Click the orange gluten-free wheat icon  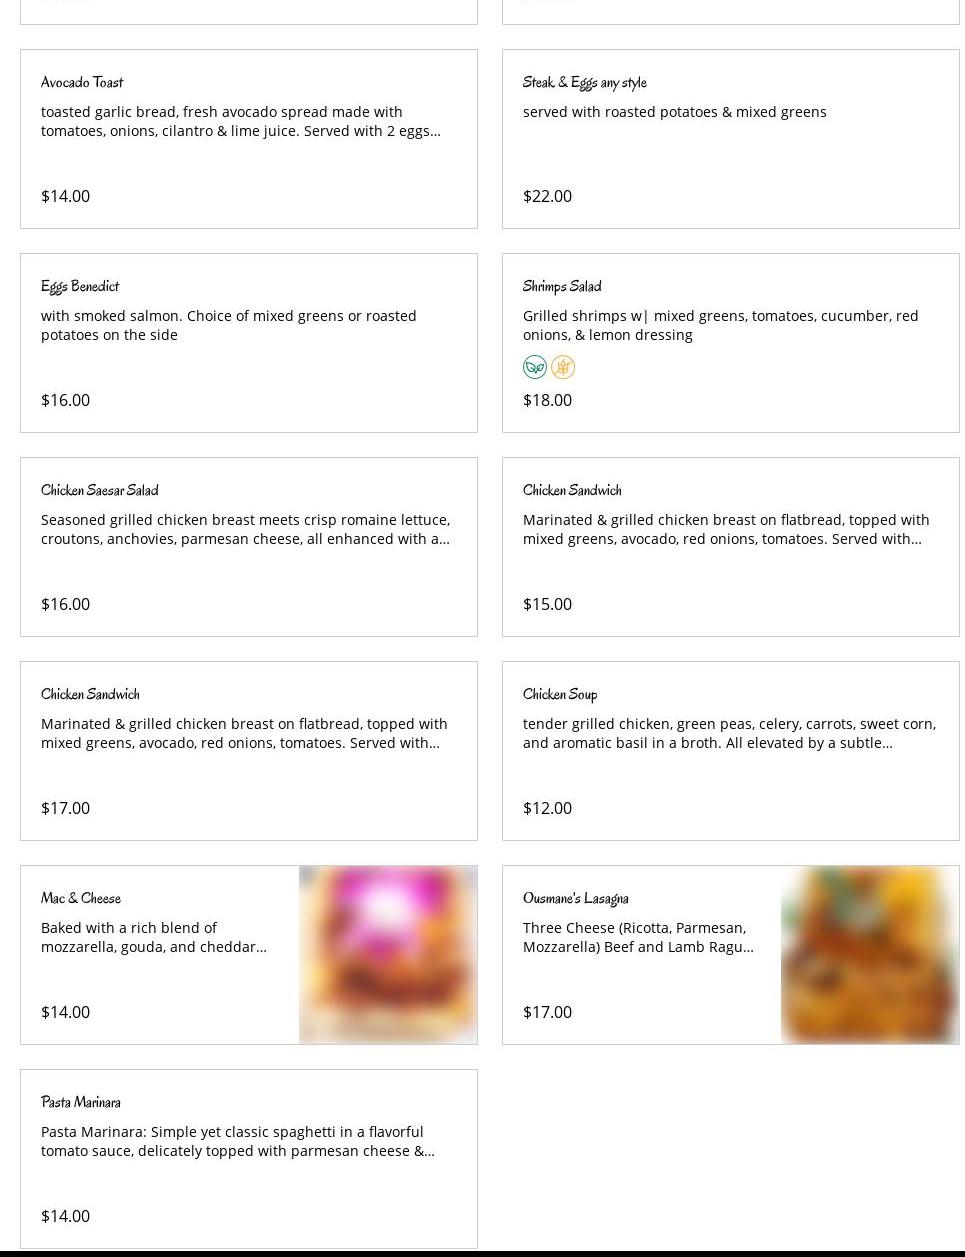(x=563, y=367)
